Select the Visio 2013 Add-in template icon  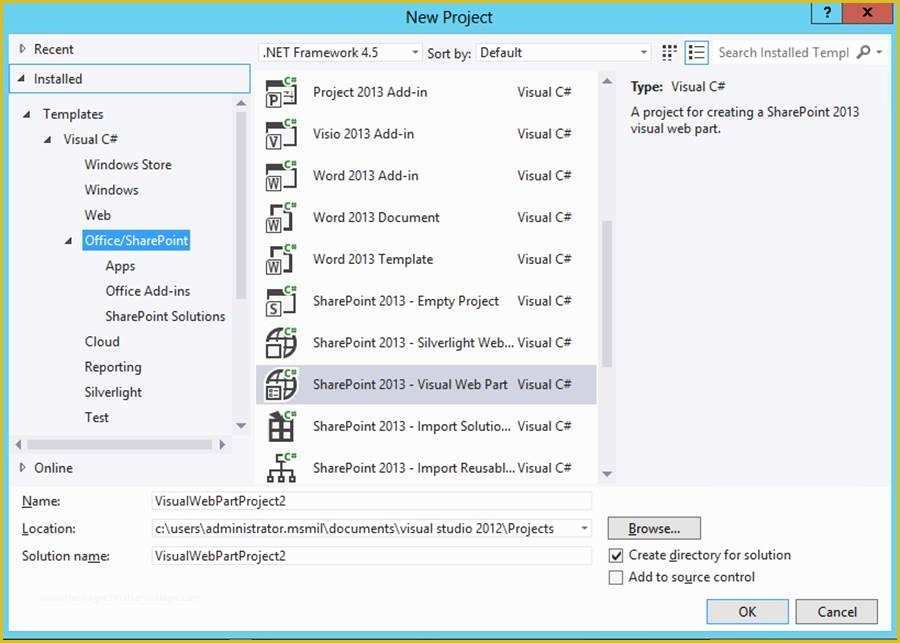(281, 134)
